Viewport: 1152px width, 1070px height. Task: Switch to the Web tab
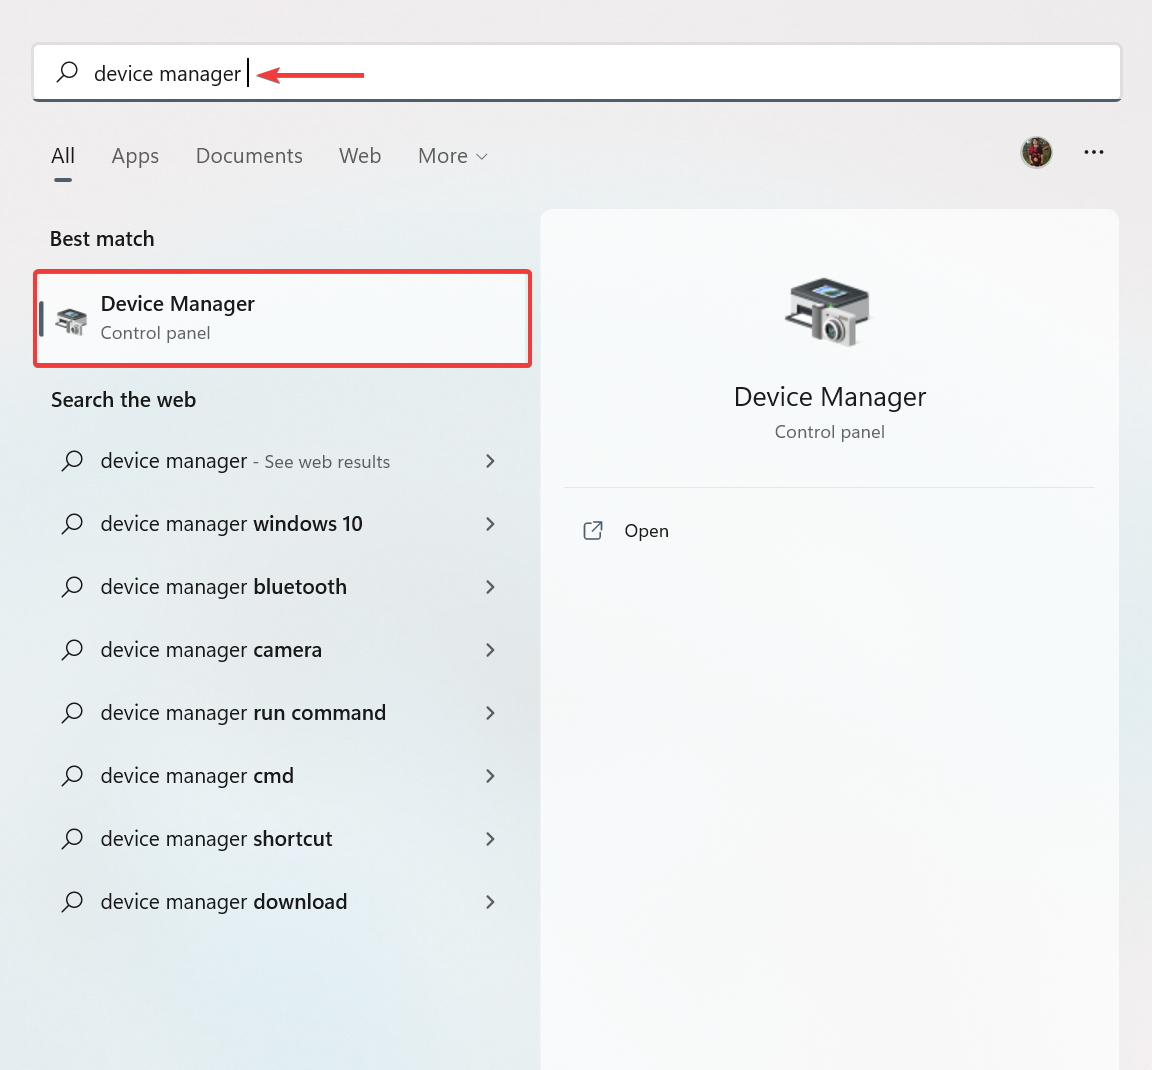pyautogui.click(x=360, y=156)
